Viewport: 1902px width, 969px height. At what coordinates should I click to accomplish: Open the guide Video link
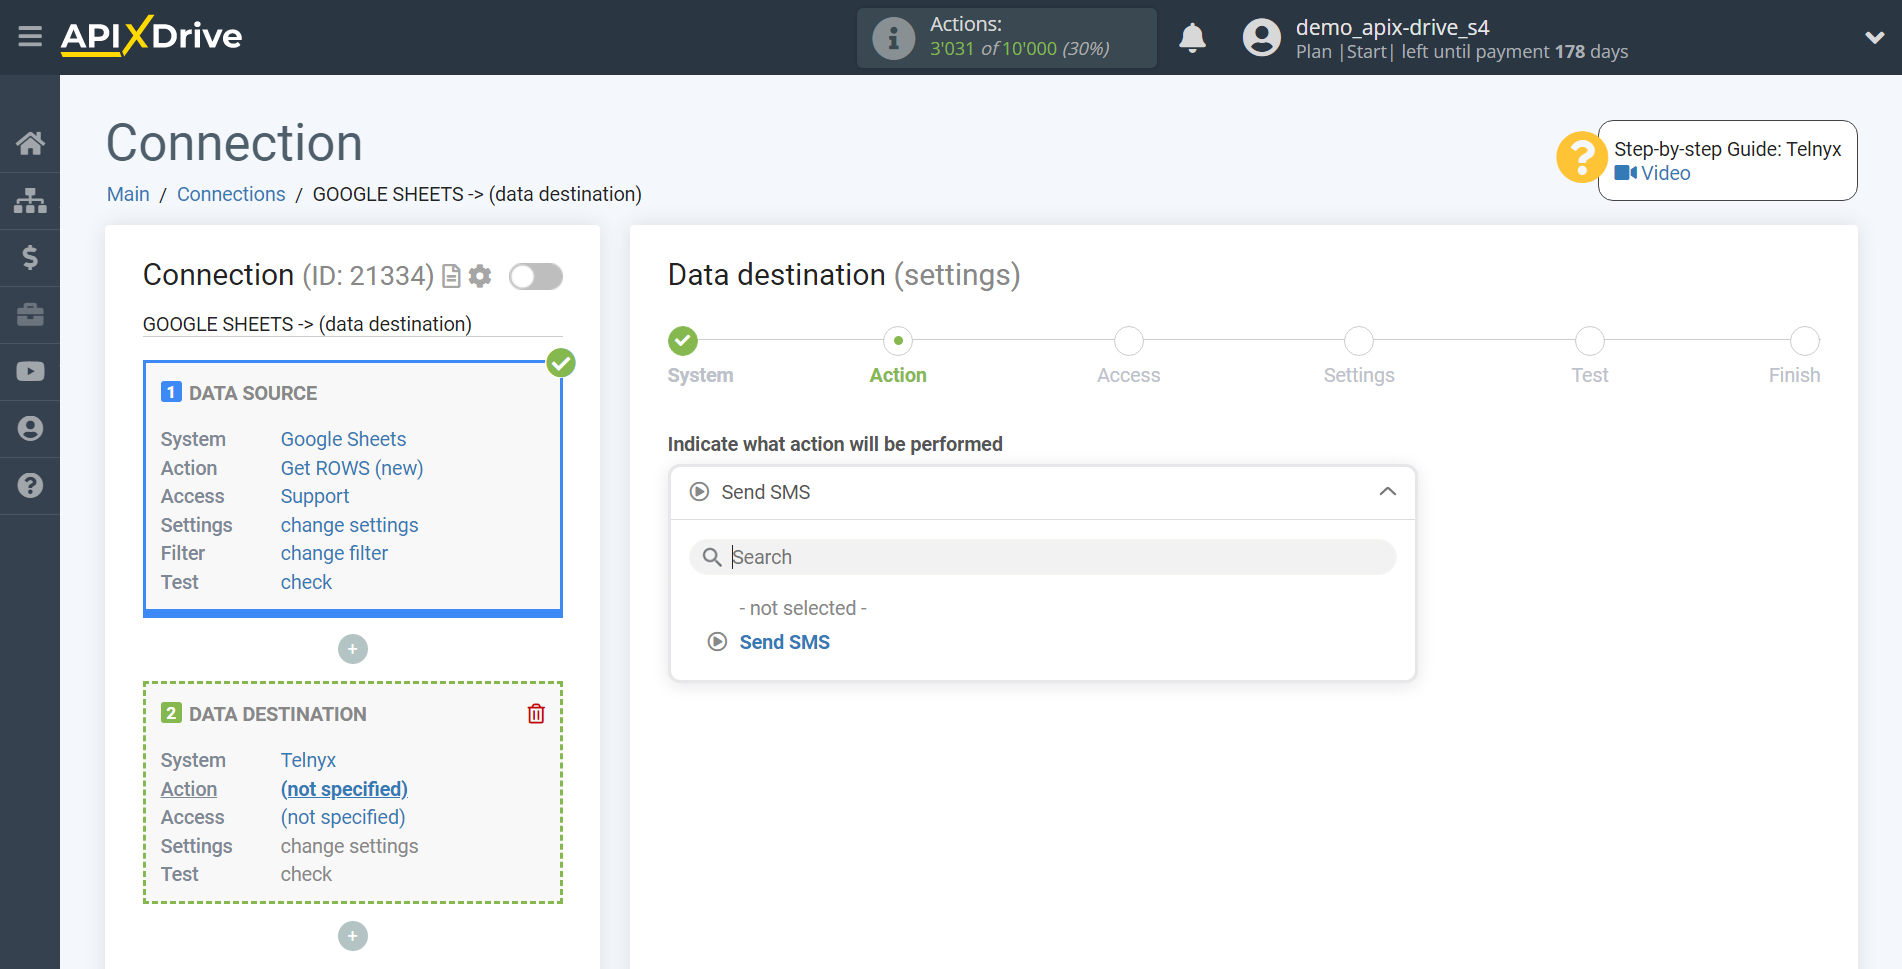[x=1653, y=173]
